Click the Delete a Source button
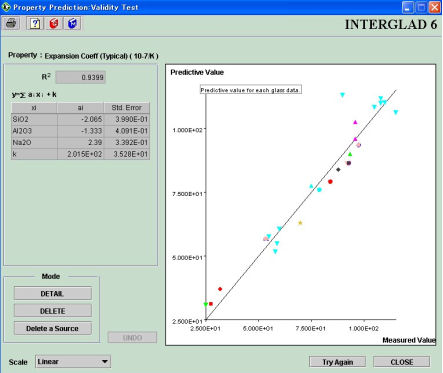Image resolution: width=443 pixels, height=373 pixels. pos(53,328)
